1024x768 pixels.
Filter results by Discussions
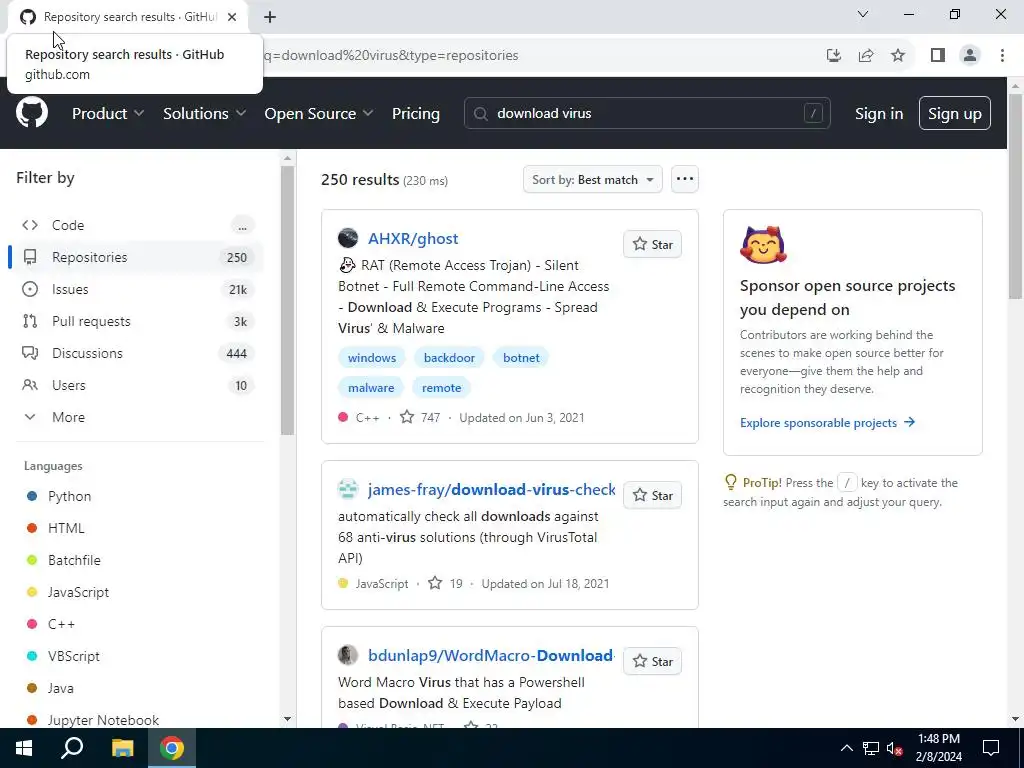coord(138,353)
